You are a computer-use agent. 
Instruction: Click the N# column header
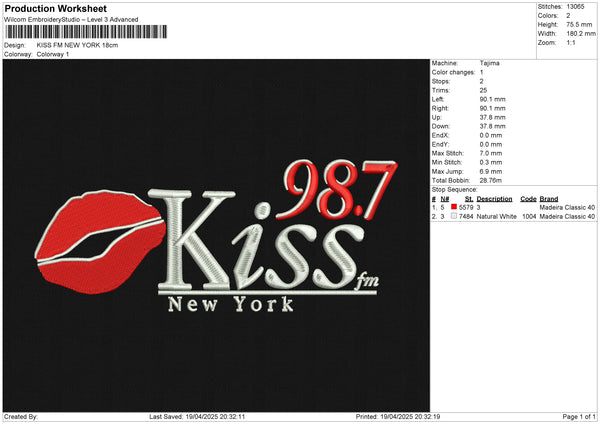pyautogui.click(x=445, y=199)
